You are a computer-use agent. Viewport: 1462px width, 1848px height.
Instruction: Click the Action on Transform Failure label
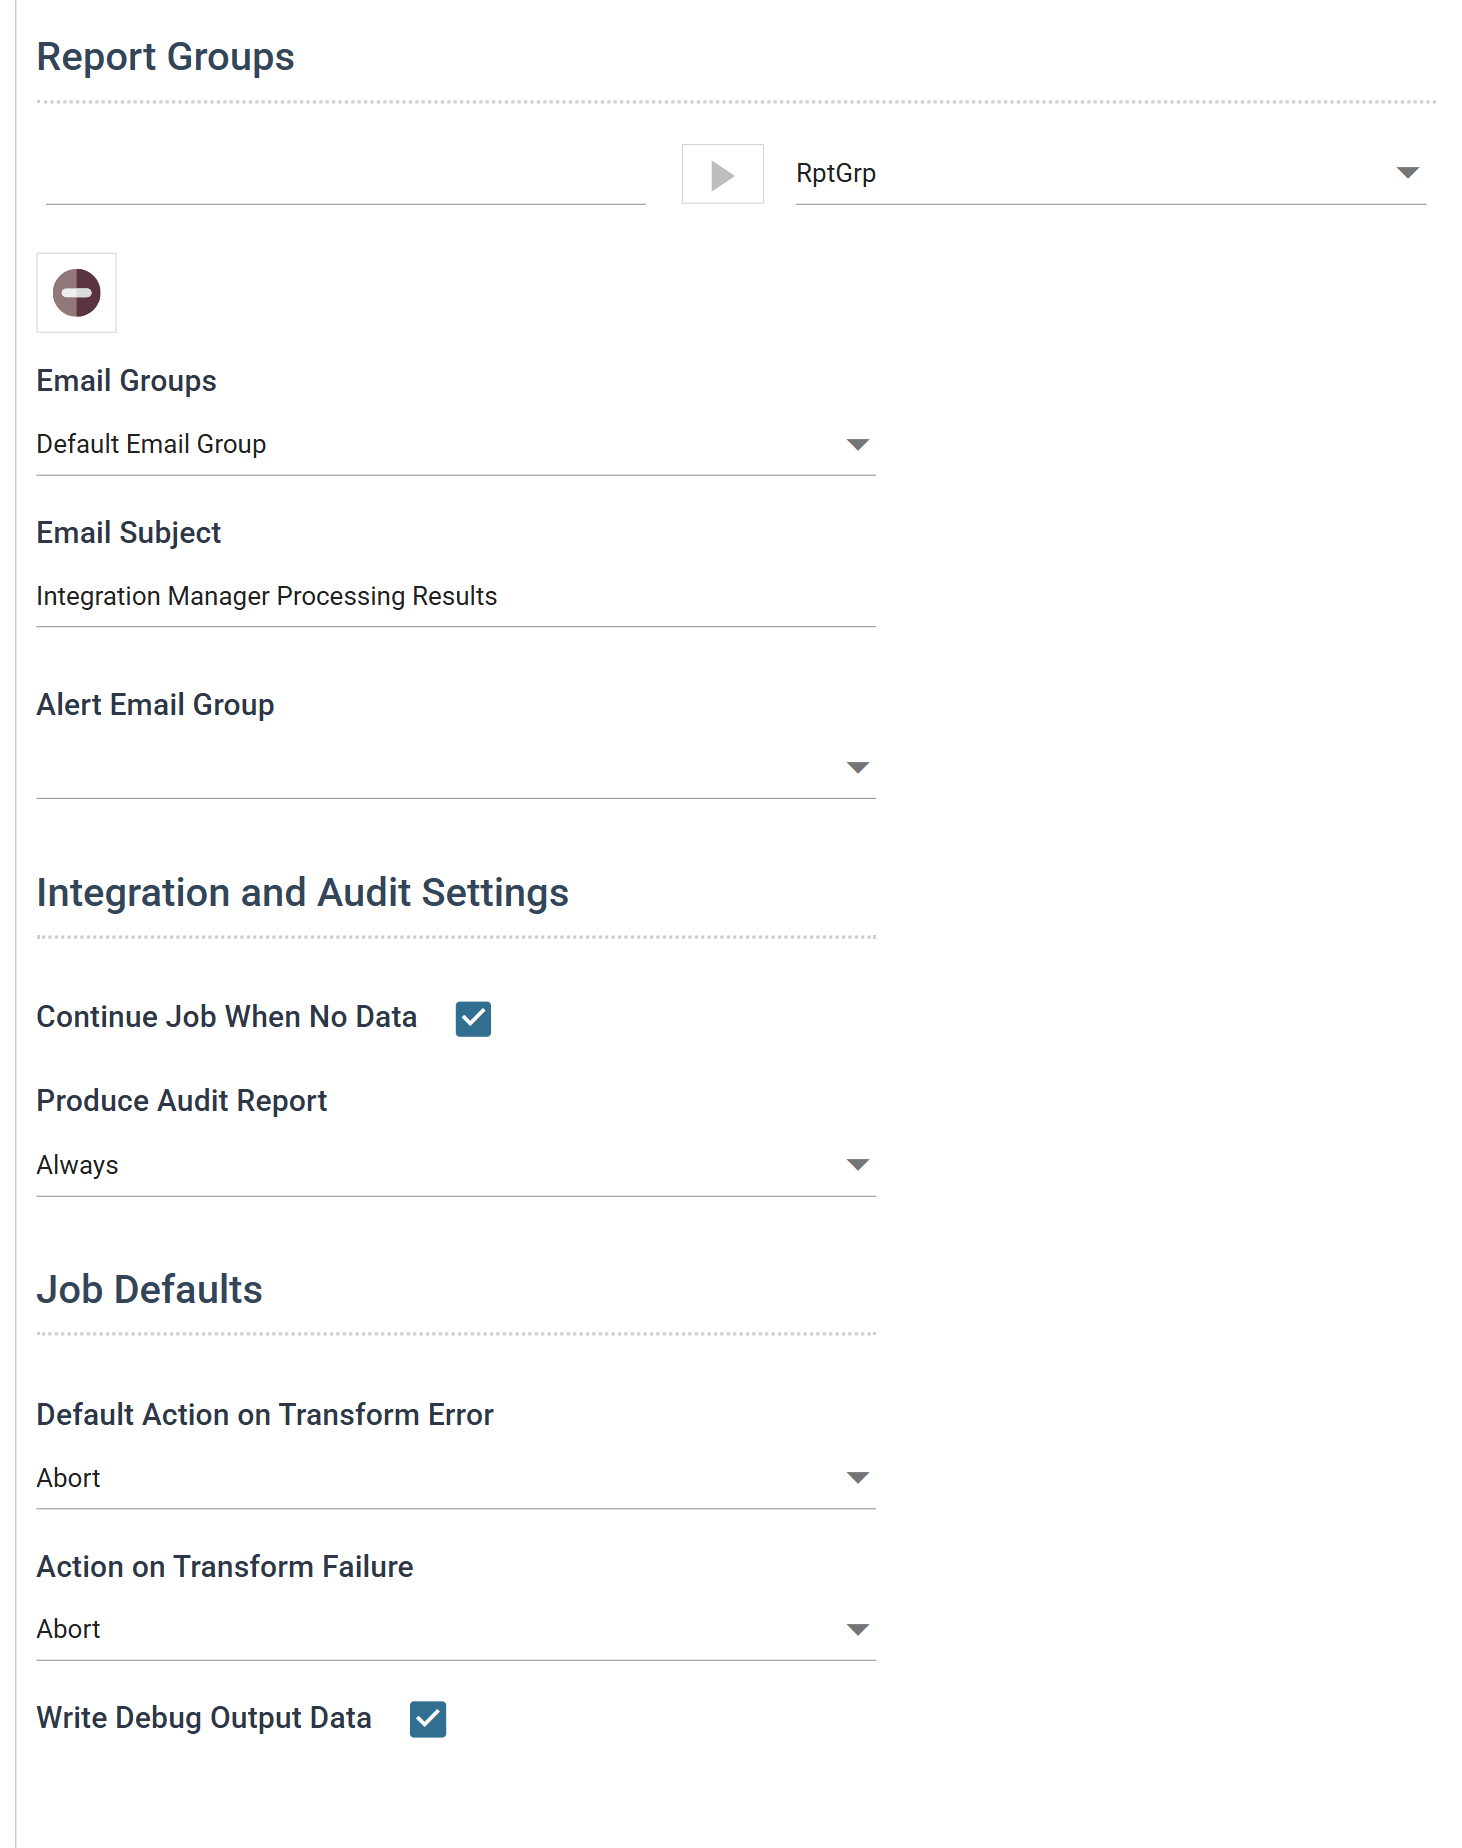[x=226, y=1567]
